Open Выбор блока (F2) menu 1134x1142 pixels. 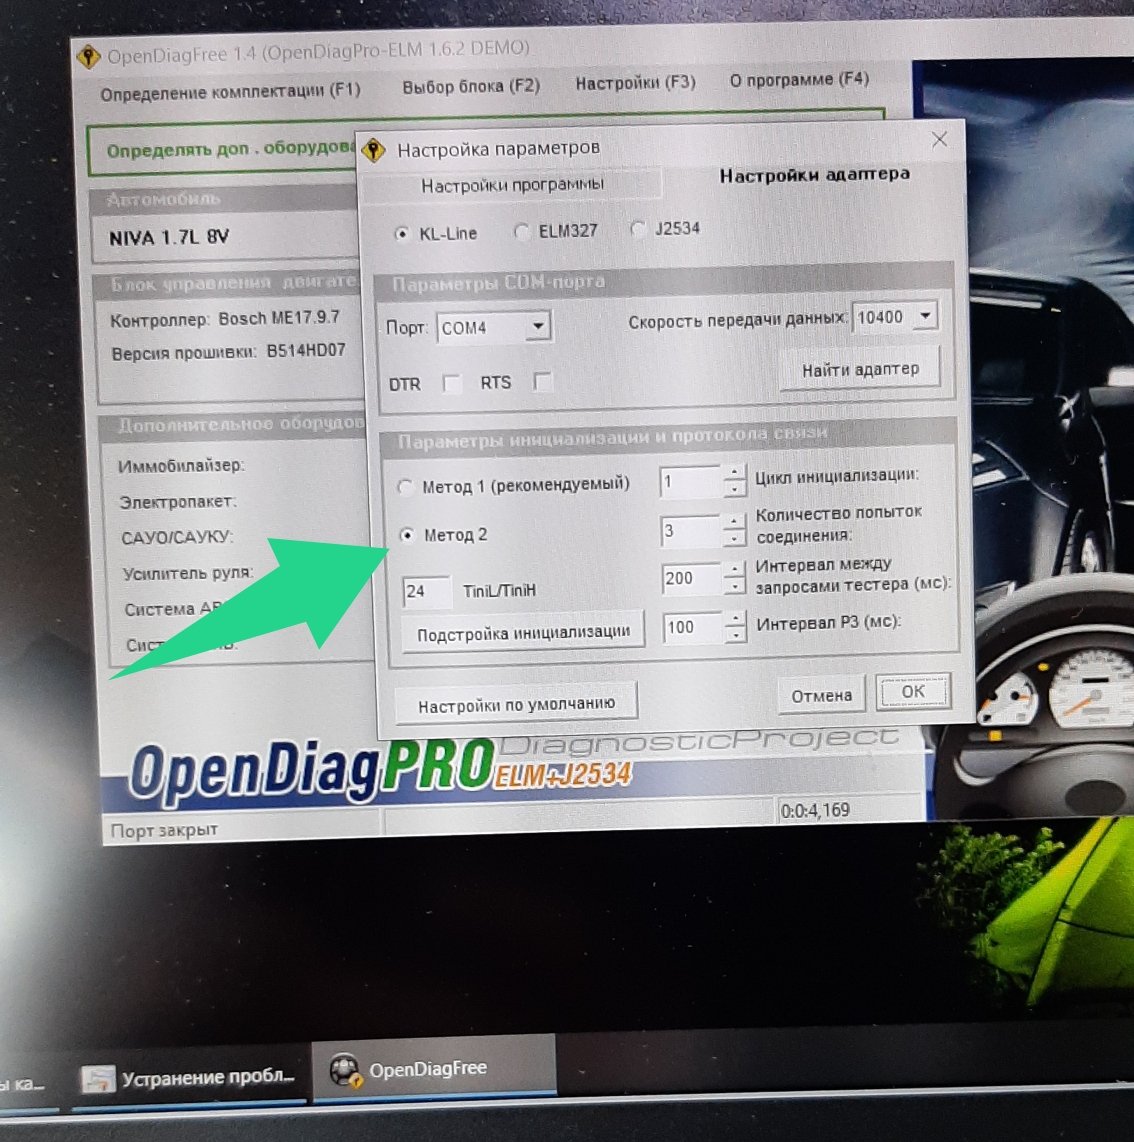coord(471,86)
